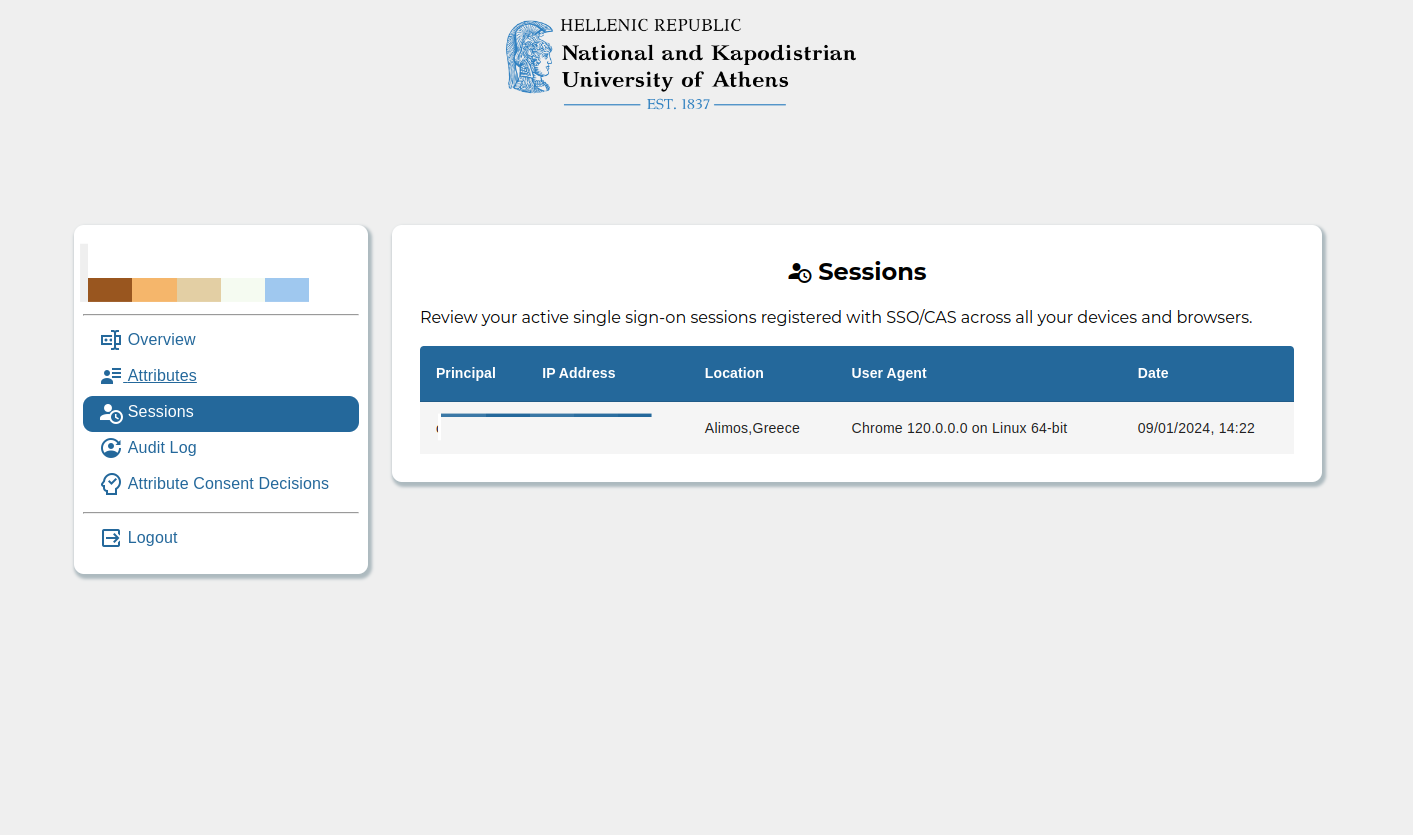
Task: Open the Overview menu label
Action: (x=161, y=340)
